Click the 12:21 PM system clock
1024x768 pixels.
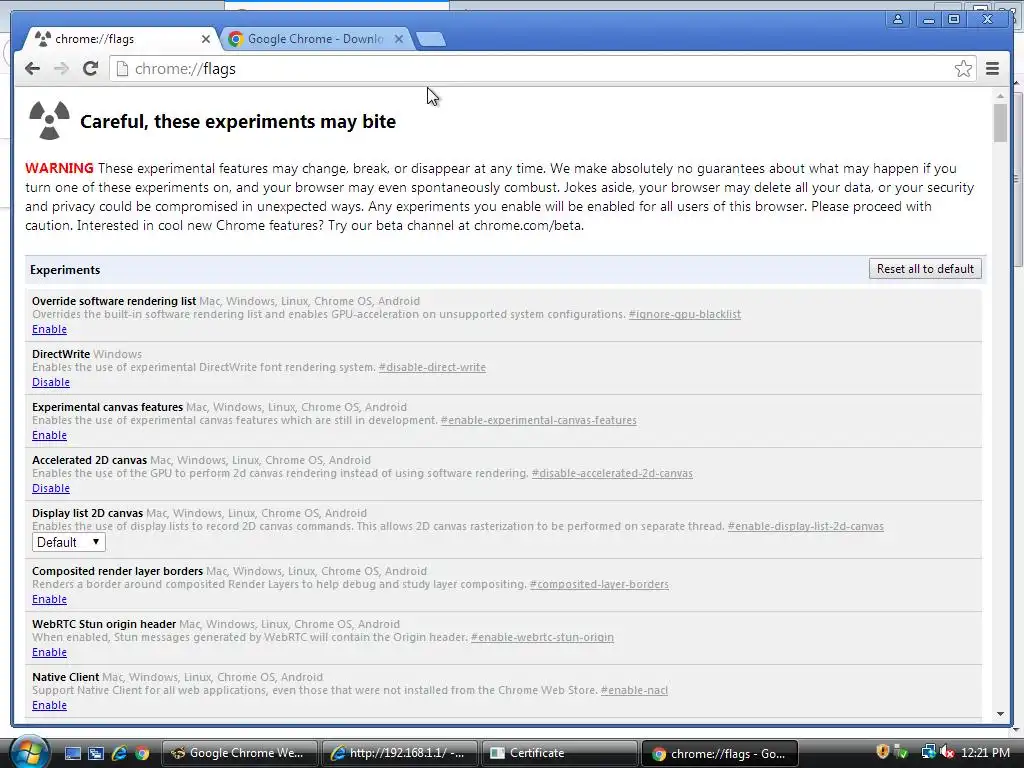click(x=985, y=752)
